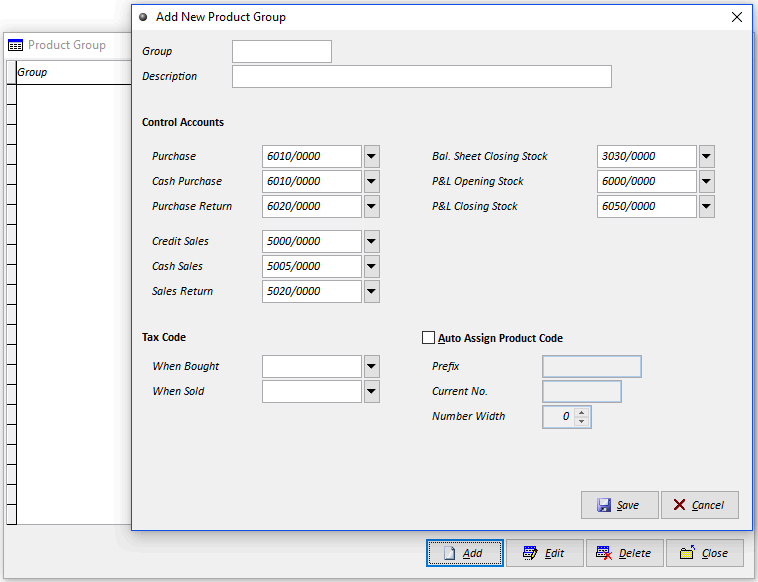Click the Cash Sales field showing 5005/0000
Screen dimensions: 758x582
pyautogui.click(x=312, y=266)
